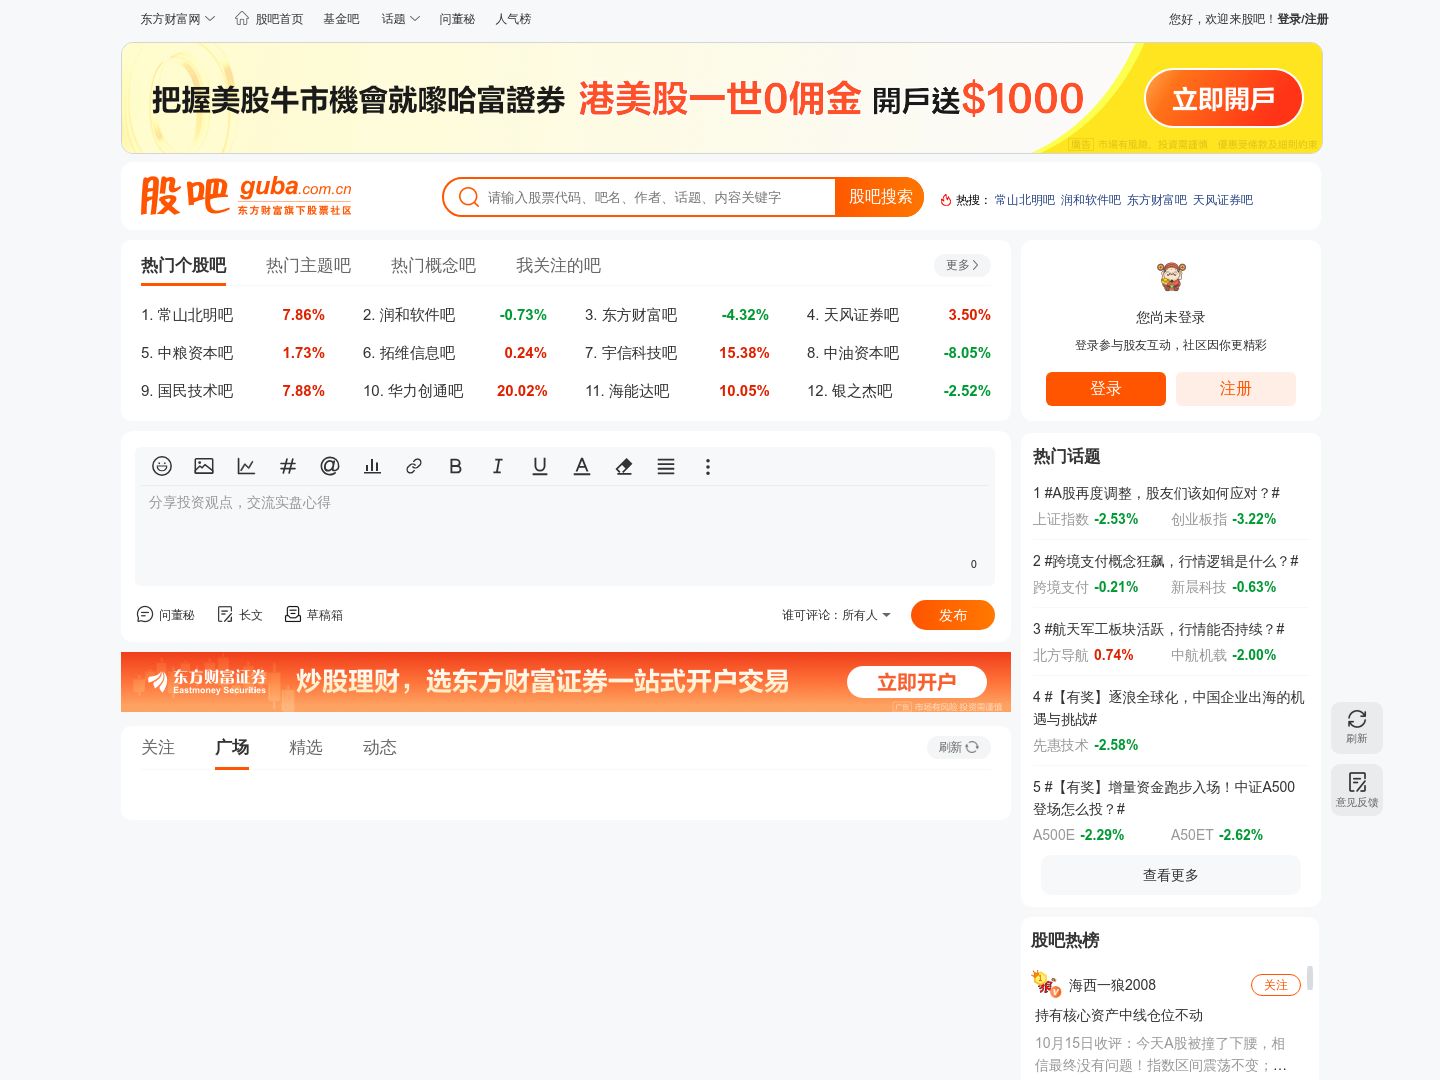The image size is (1440, 1080).
Task: Mention a user with the @ icon
Action: [330, 466]
